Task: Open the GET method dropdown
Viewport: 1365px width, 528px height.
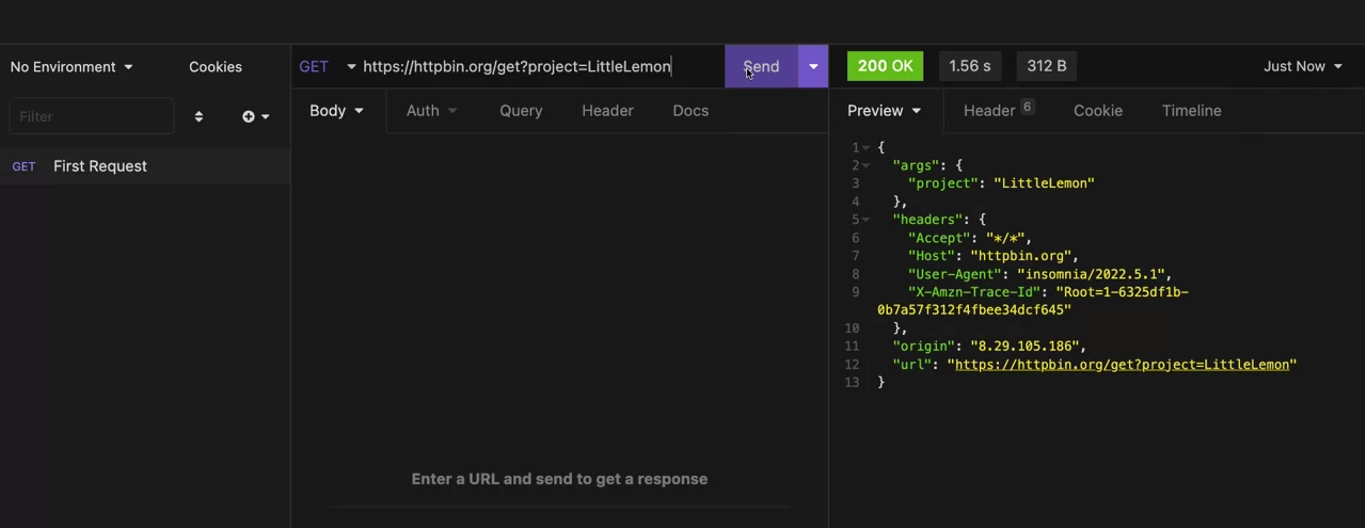Action: [327, 67]
